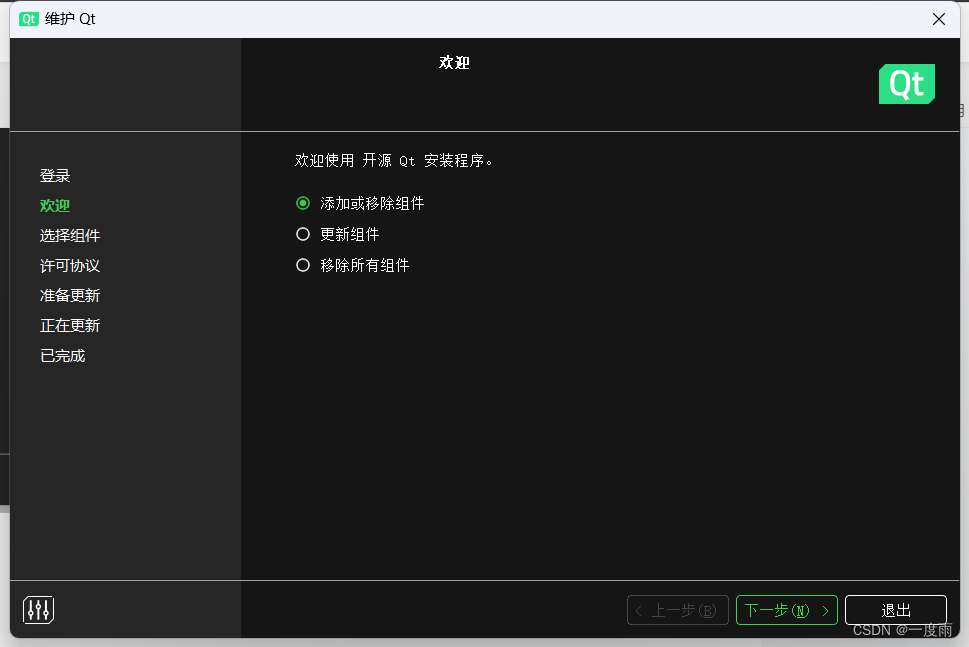This screenshot has height=647, width=969.
Task: Click the small Qt icon in title bar
Action: (28, 19)
